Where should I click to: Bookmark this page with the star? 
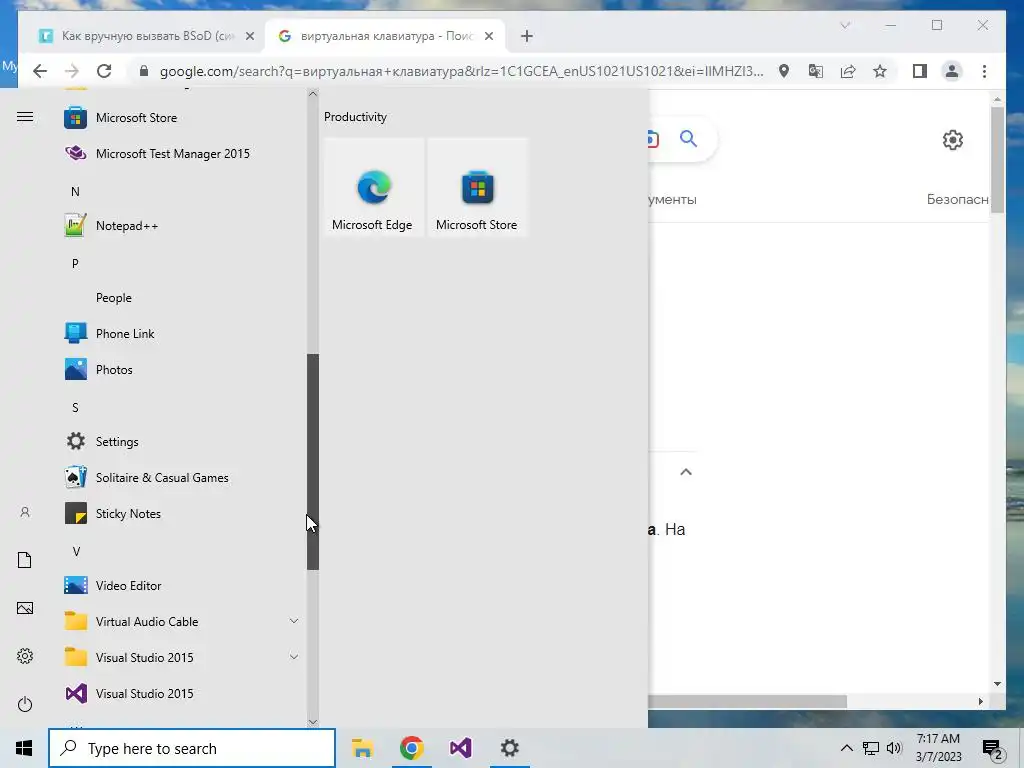(x=880, y=71)
